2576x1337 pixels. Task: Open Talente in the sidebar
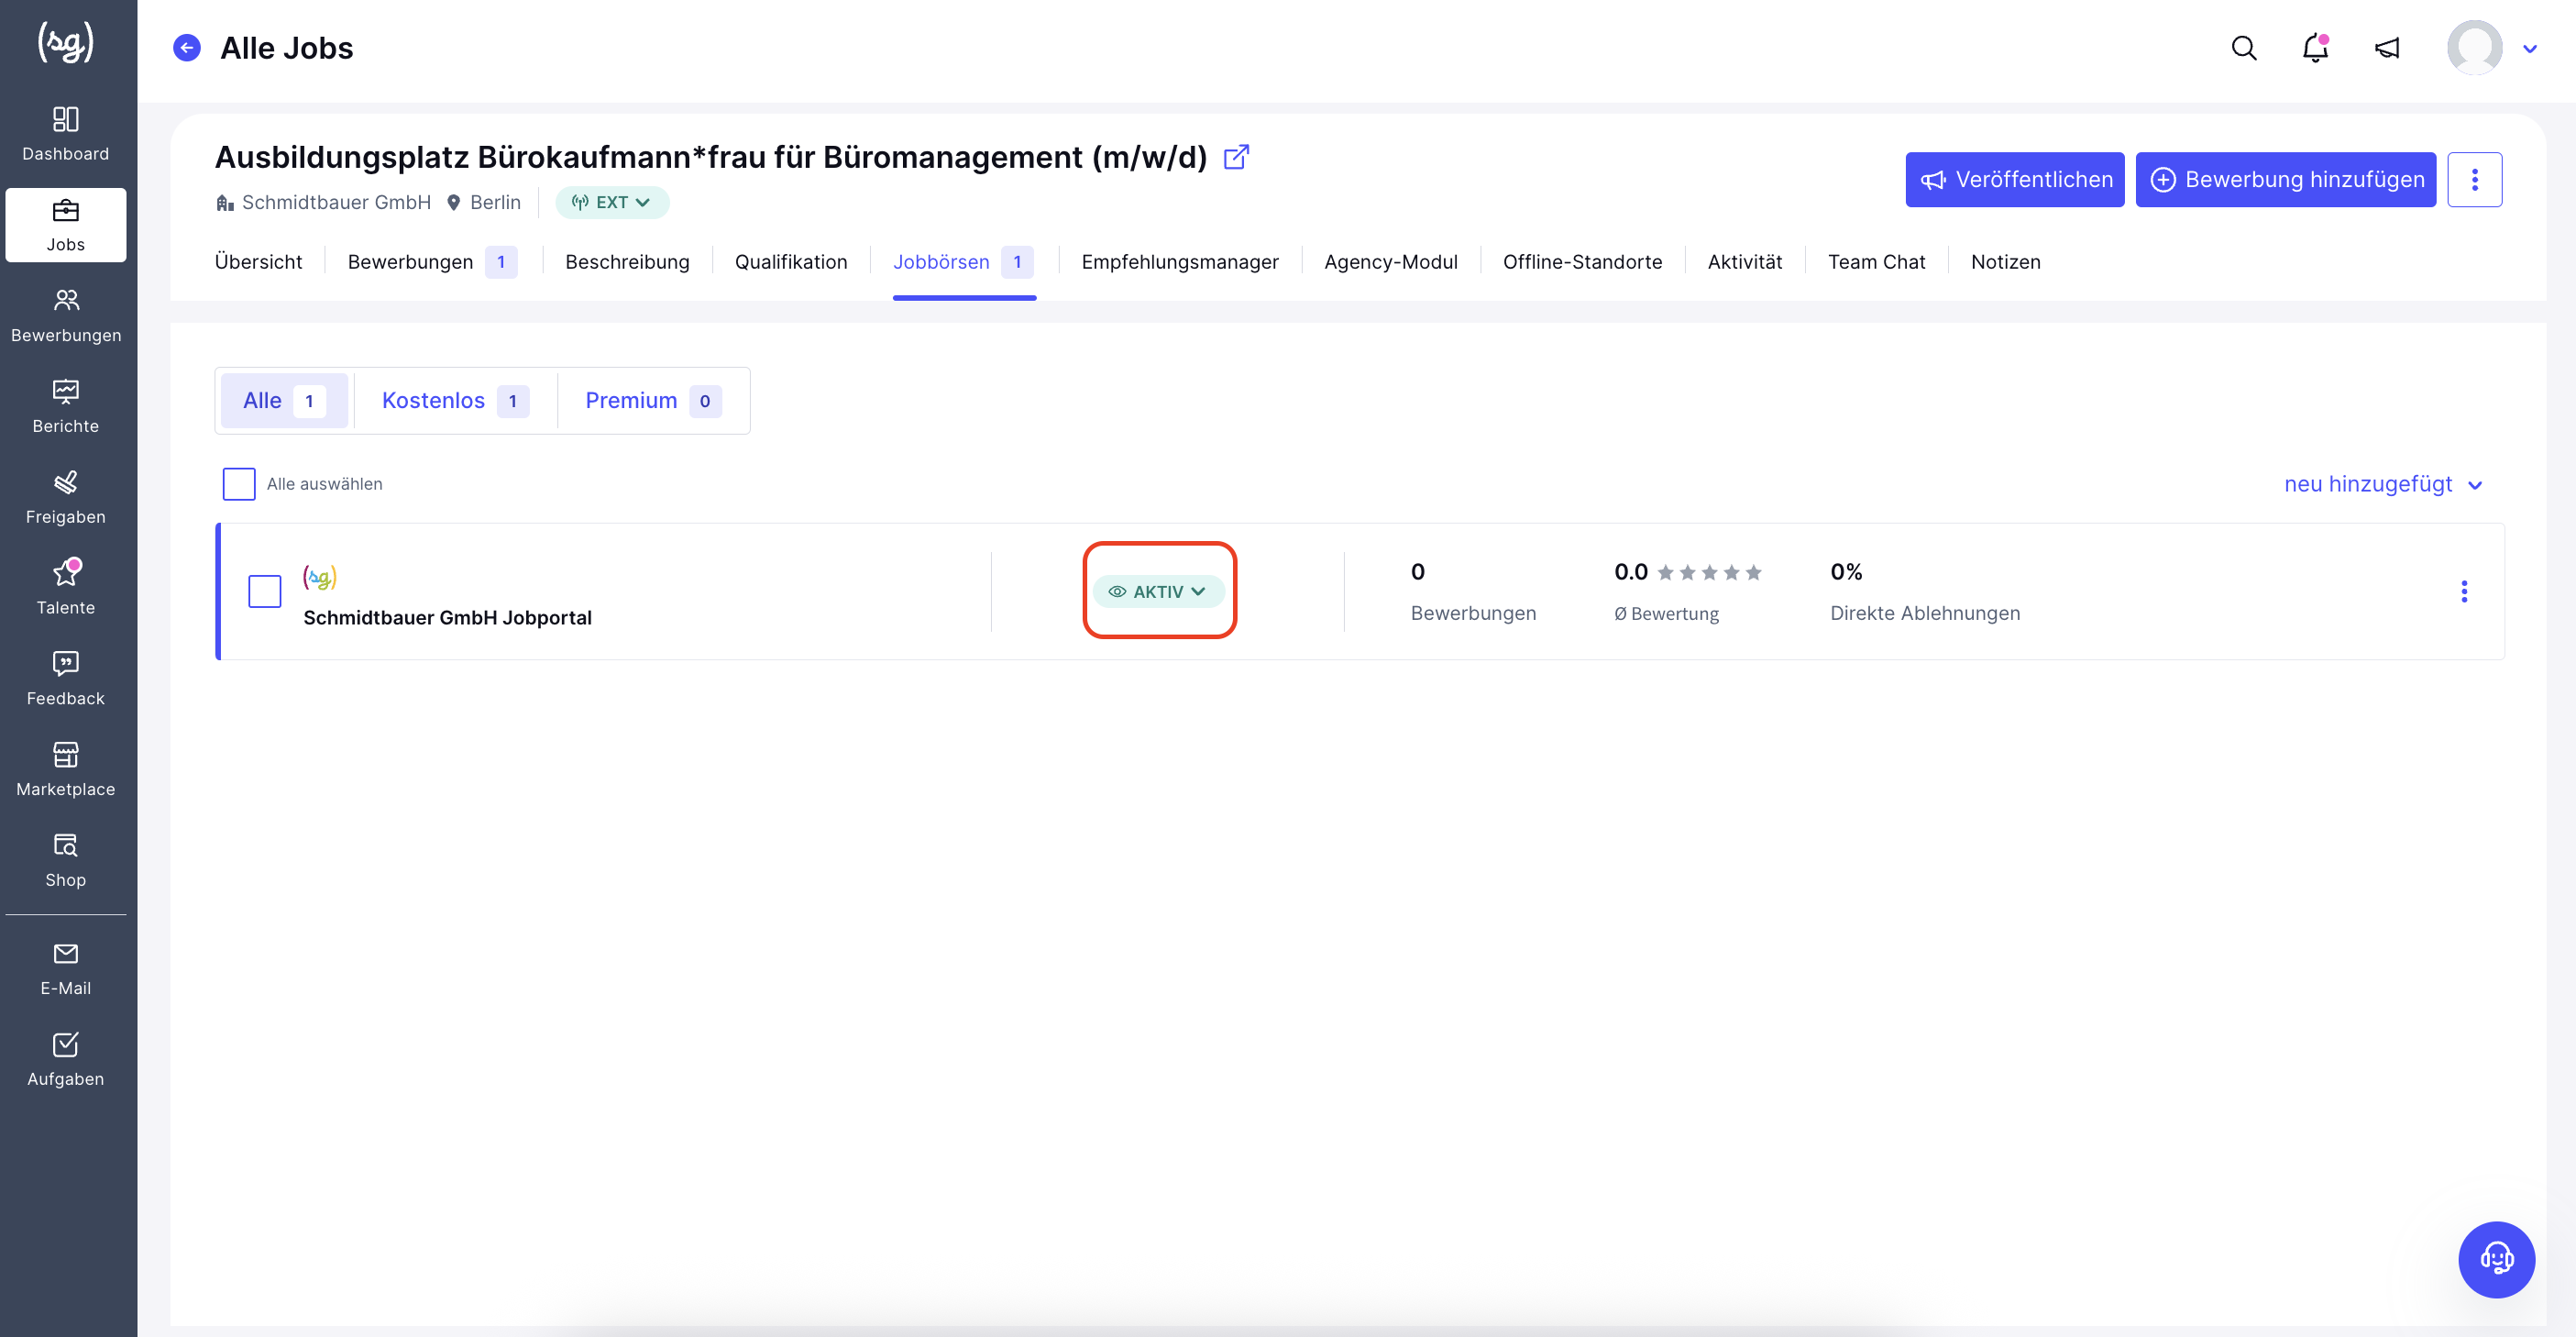66,588
